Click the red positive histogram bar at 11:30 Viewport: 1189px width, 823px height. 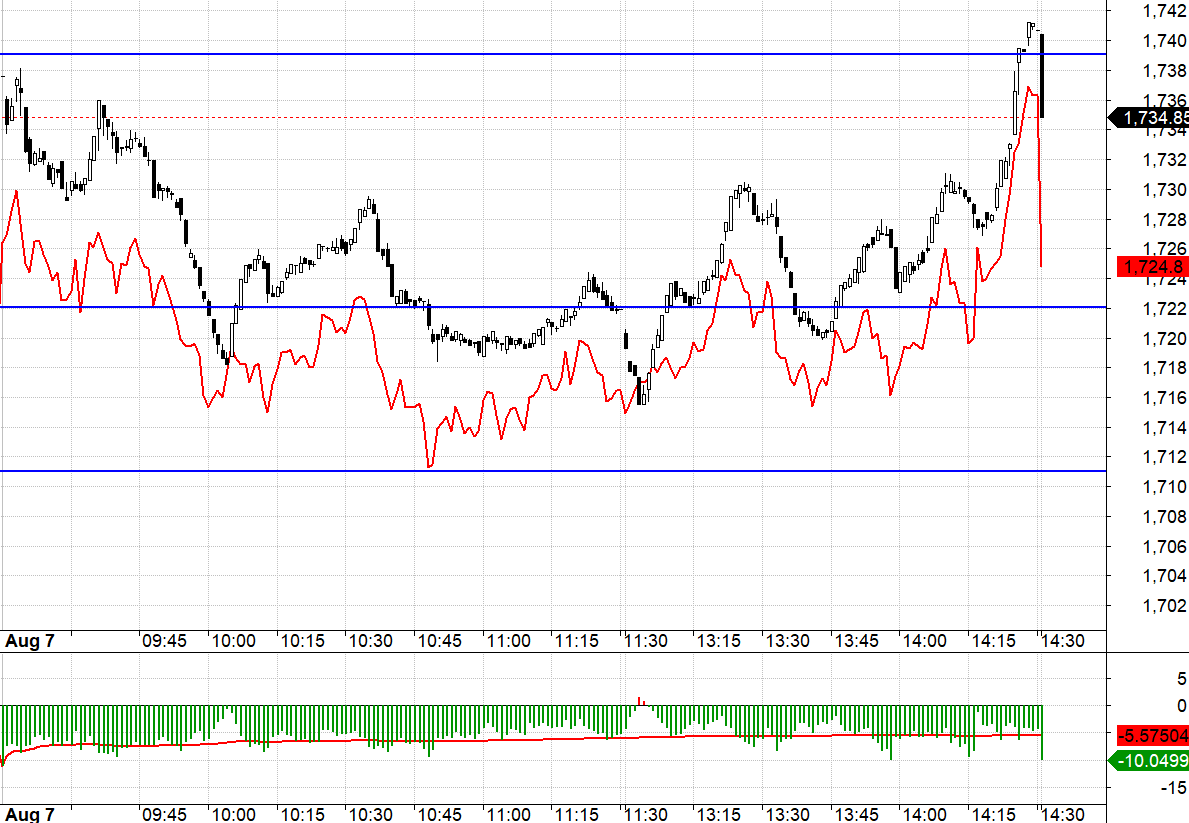pos(640,701)
